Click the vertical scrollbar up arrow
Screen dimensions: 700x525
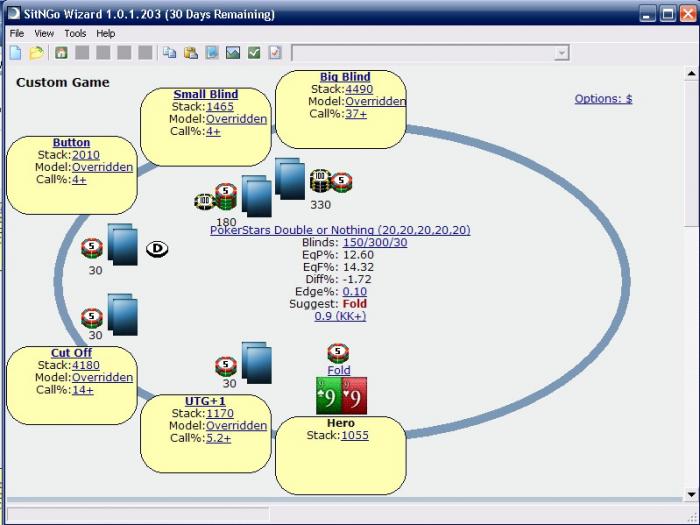691,74
